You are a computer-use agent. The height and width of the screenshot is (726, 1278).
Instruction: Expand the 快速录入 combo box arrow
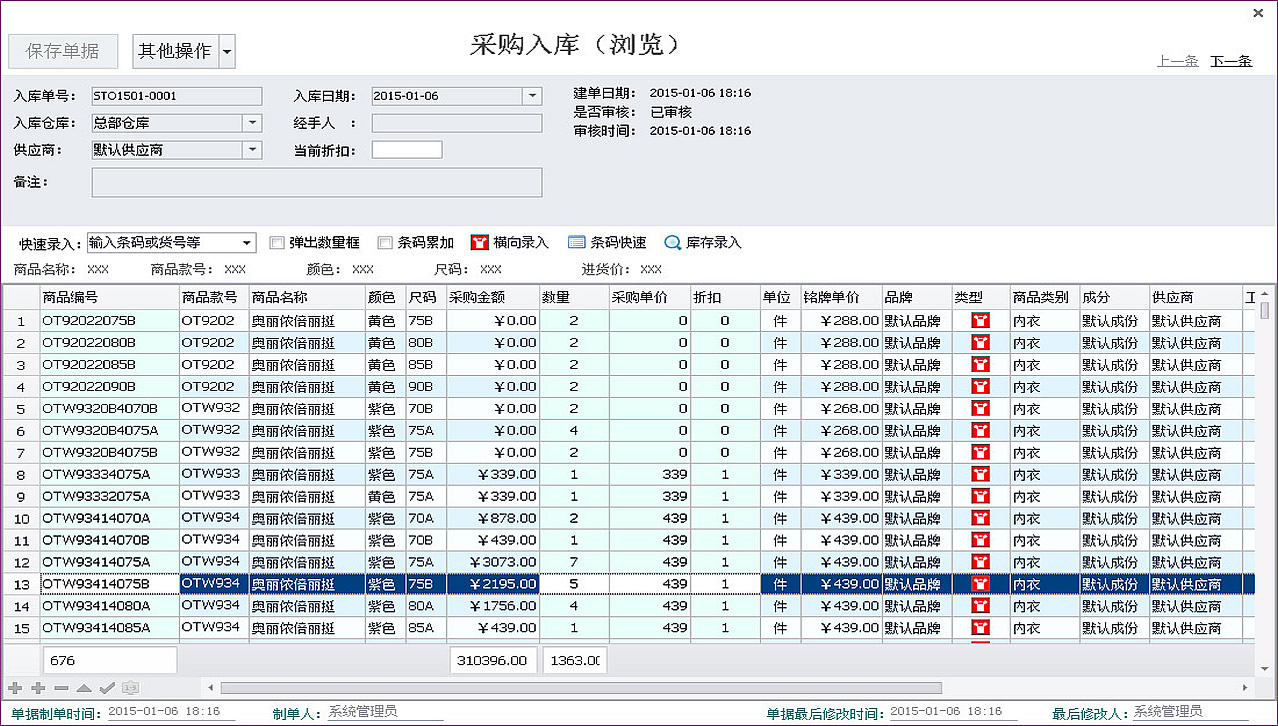pyautogui.click(x=247, y=242)
